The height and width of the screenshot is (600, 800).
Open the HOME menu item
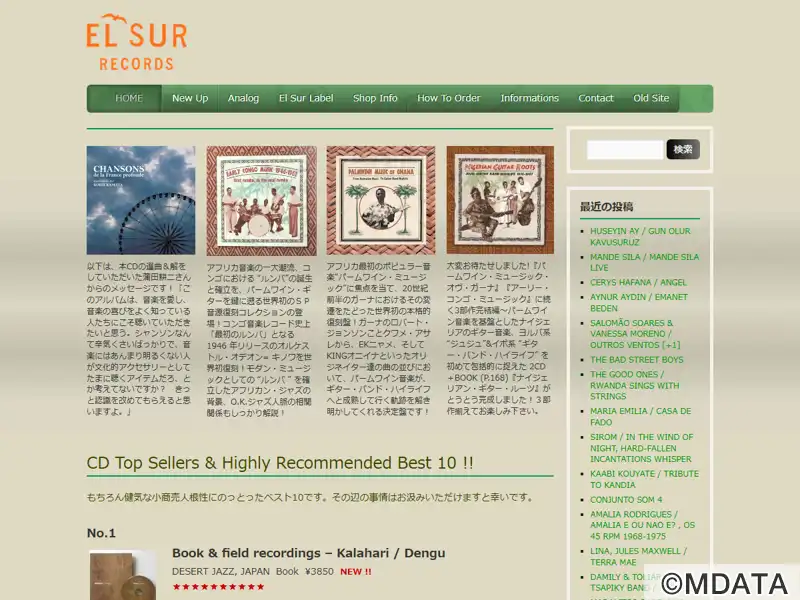pyautogui.click(x=129, y=98)
